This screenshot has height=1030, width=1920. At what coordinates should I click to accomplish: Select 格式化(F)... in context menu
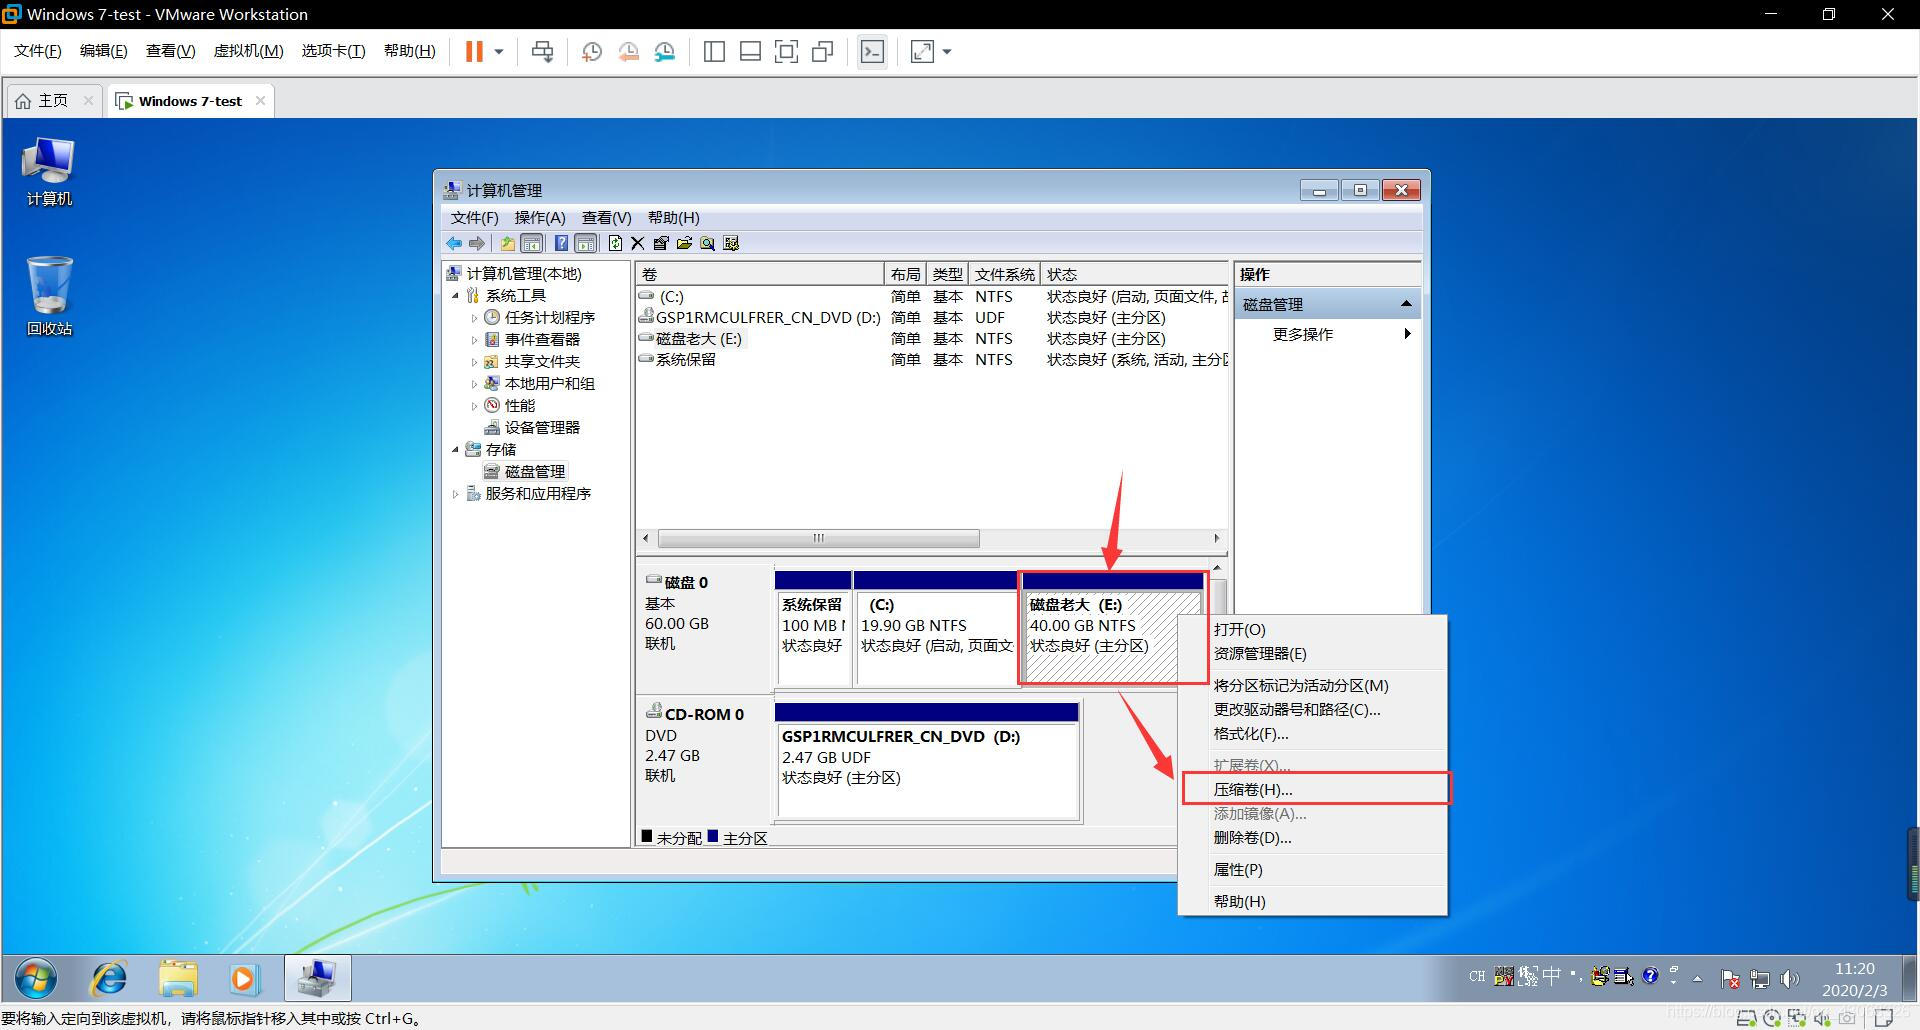pos(1314,733)
